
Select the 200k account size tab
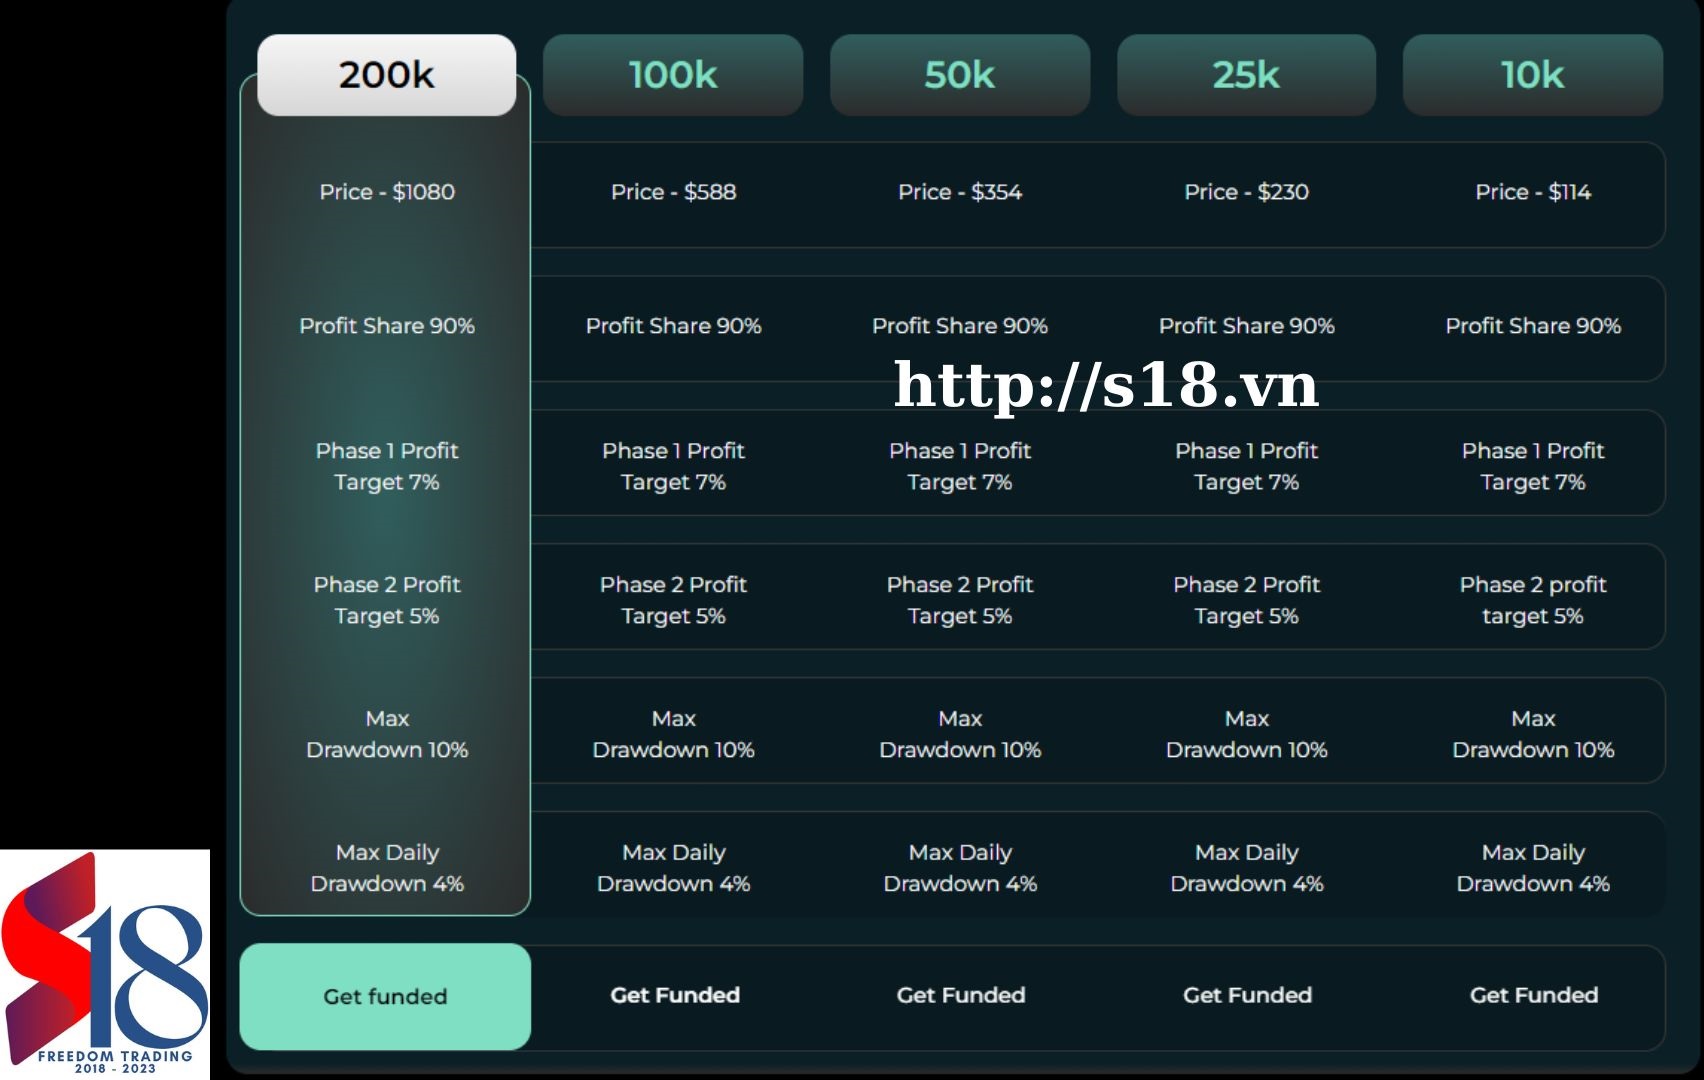[386, 75]
